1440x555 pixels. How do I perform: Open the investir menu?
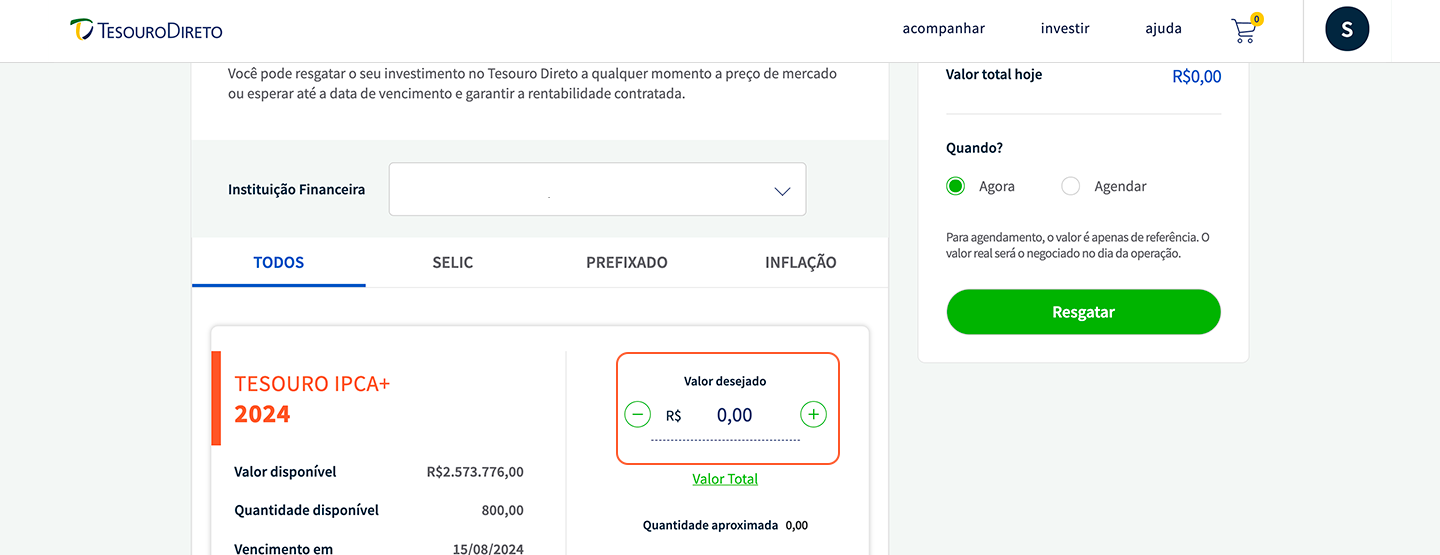1065,29
